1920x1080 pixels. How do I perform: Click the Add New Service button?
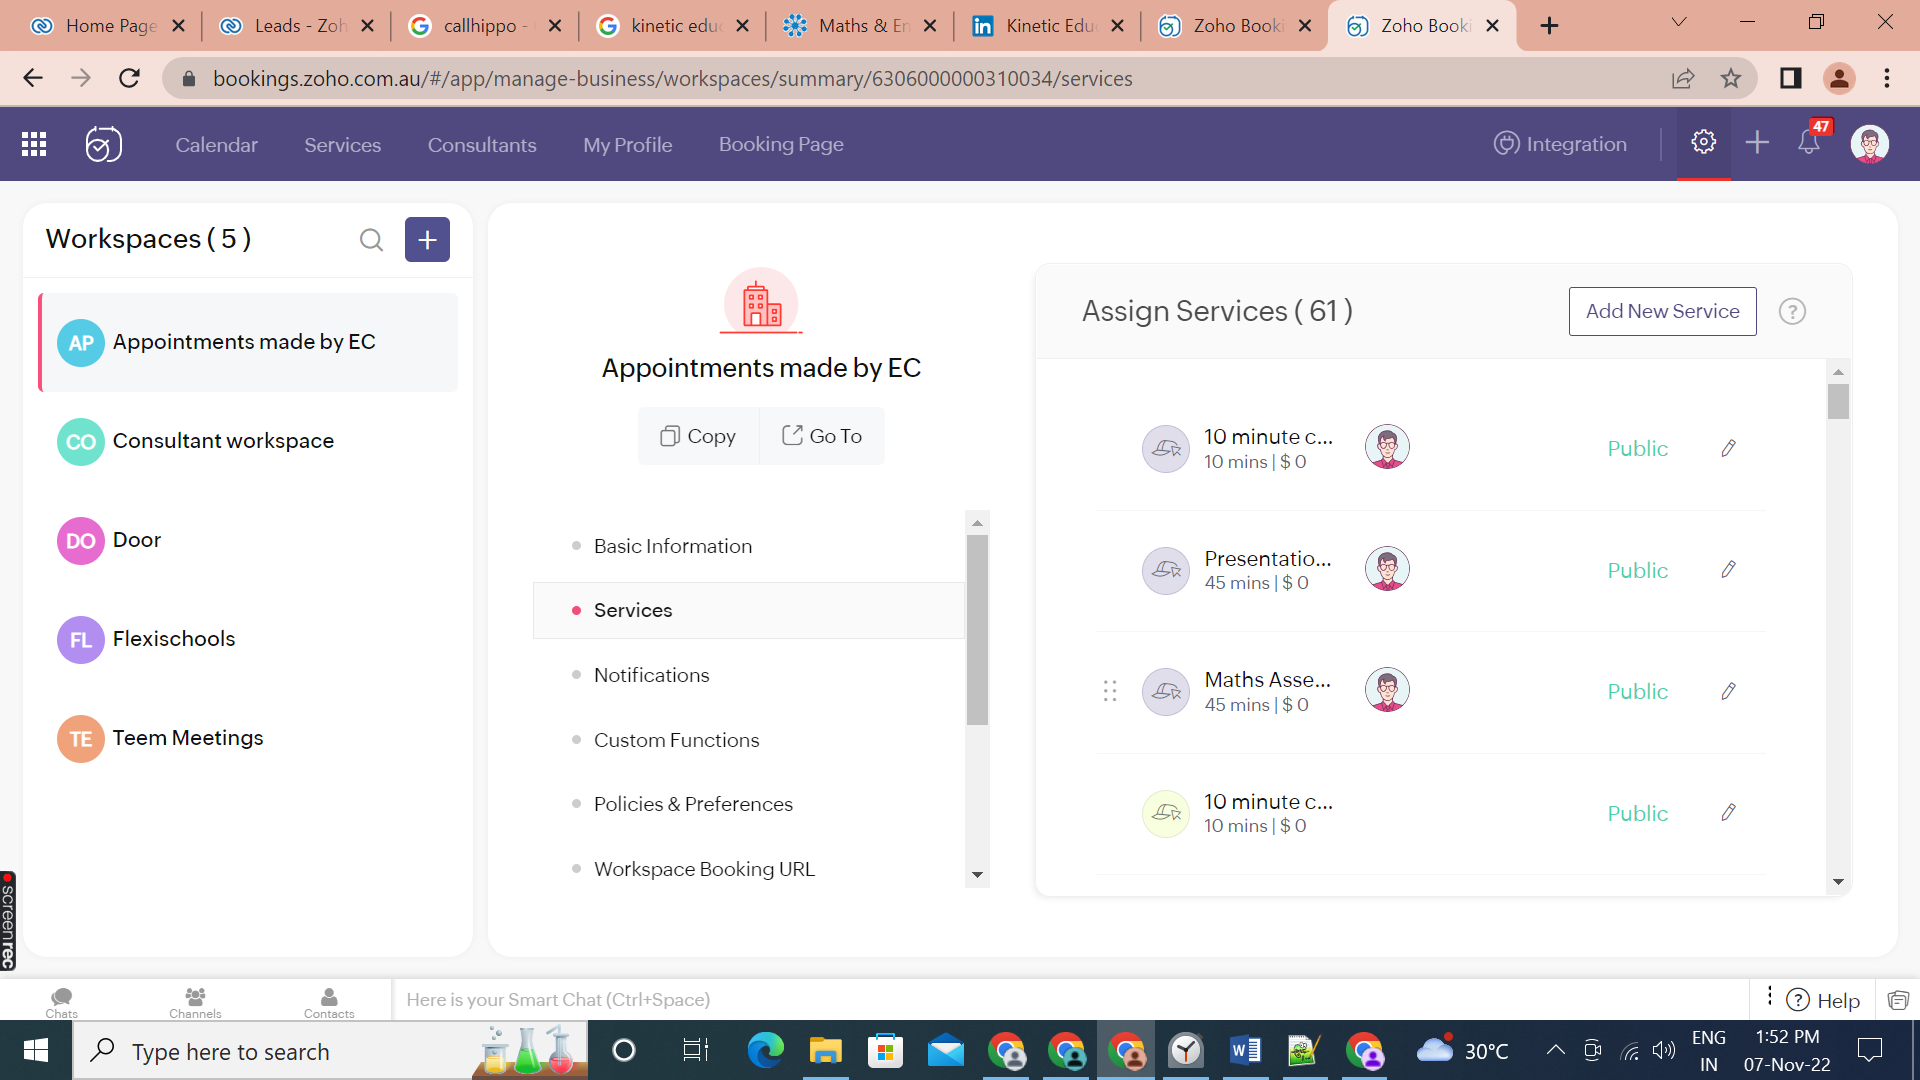1662,312
